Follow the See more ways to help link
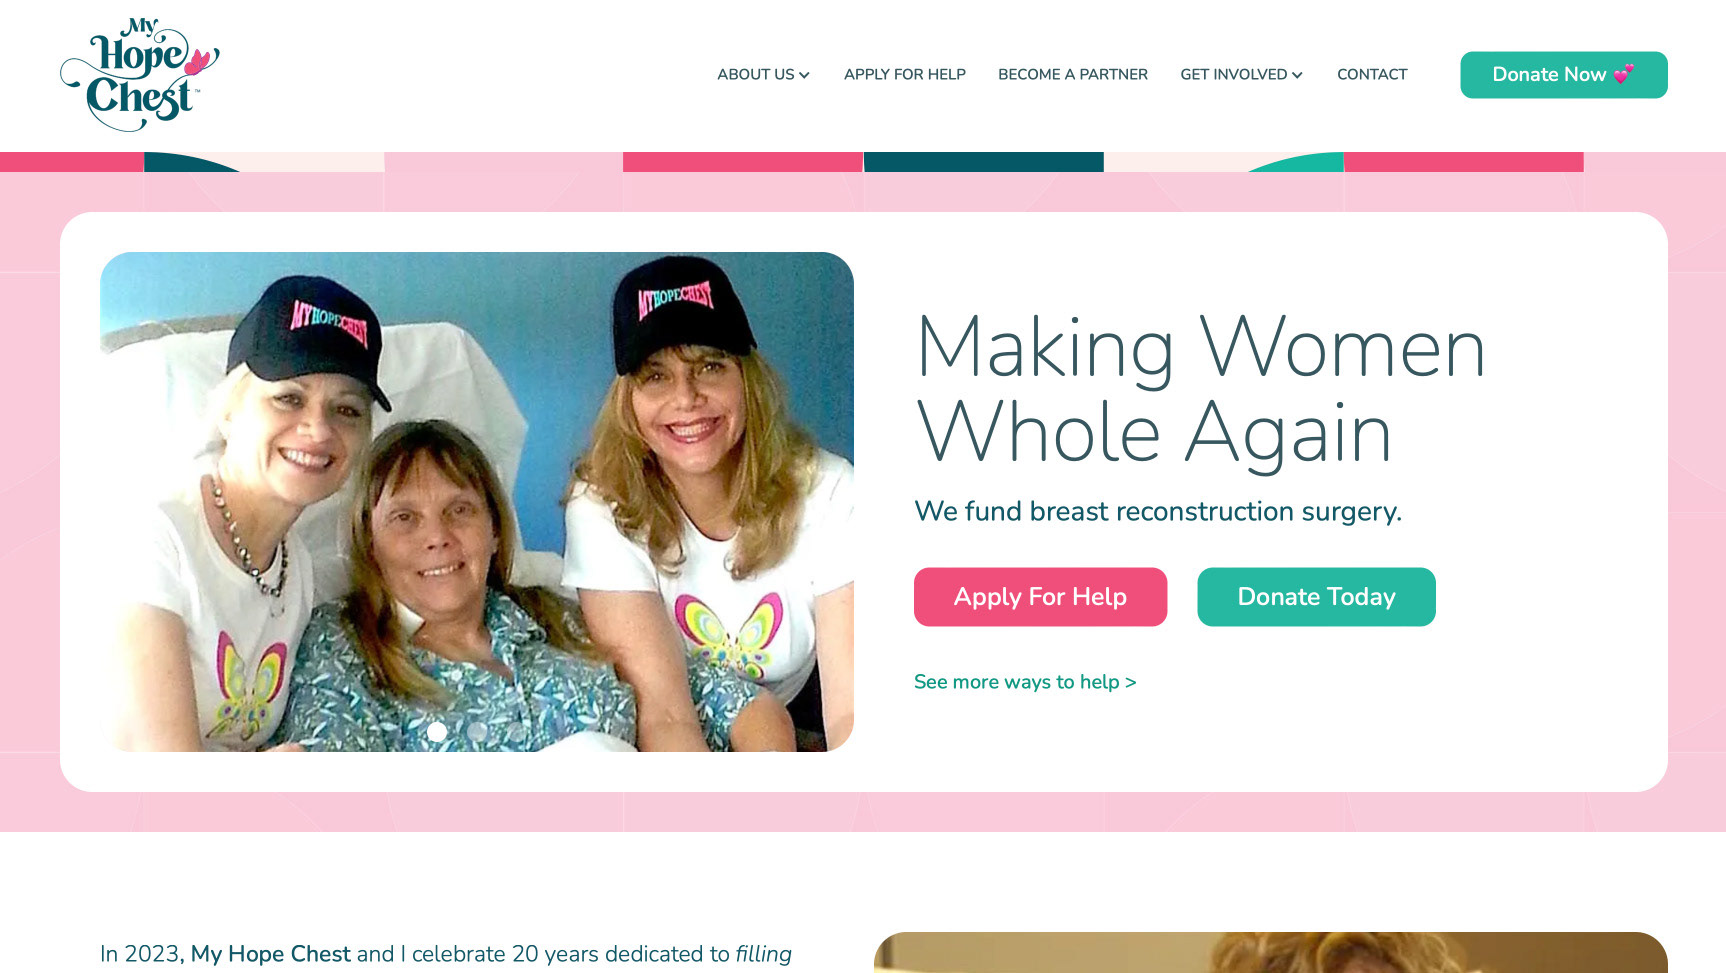The image size is (1726, 973). [x=1025, y=682]
